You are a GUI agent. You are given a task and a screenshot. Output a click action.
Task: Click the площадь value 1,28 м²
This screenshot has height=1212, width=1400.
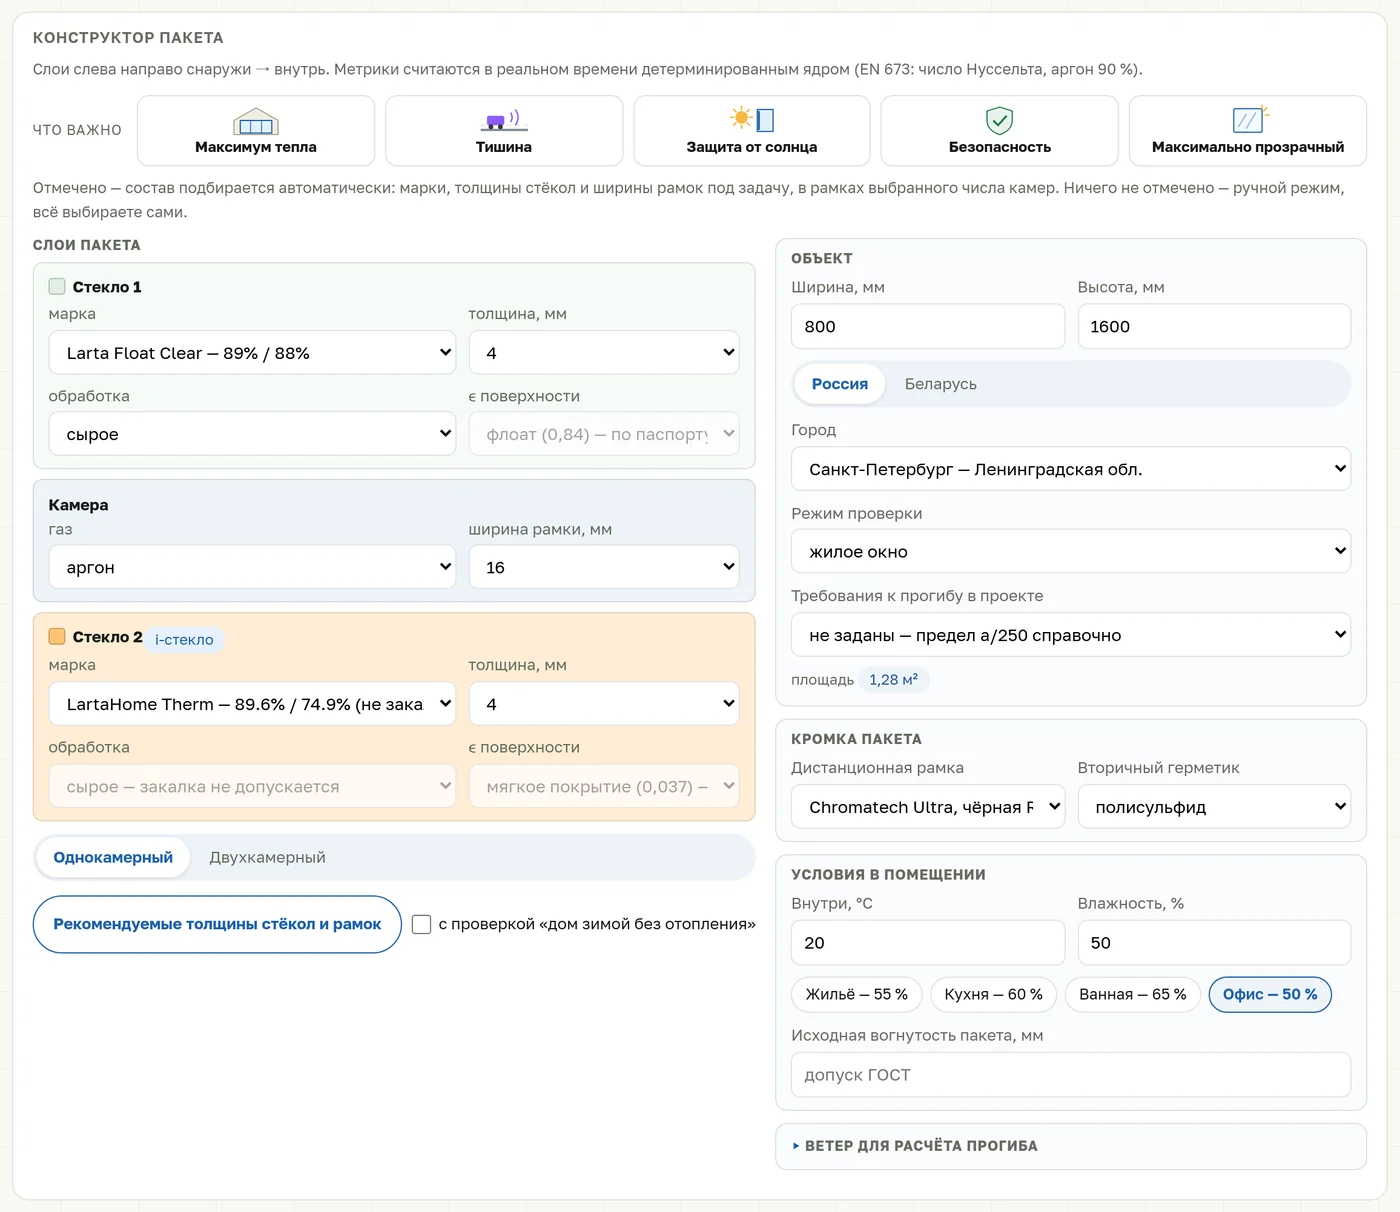coord(894,680)
